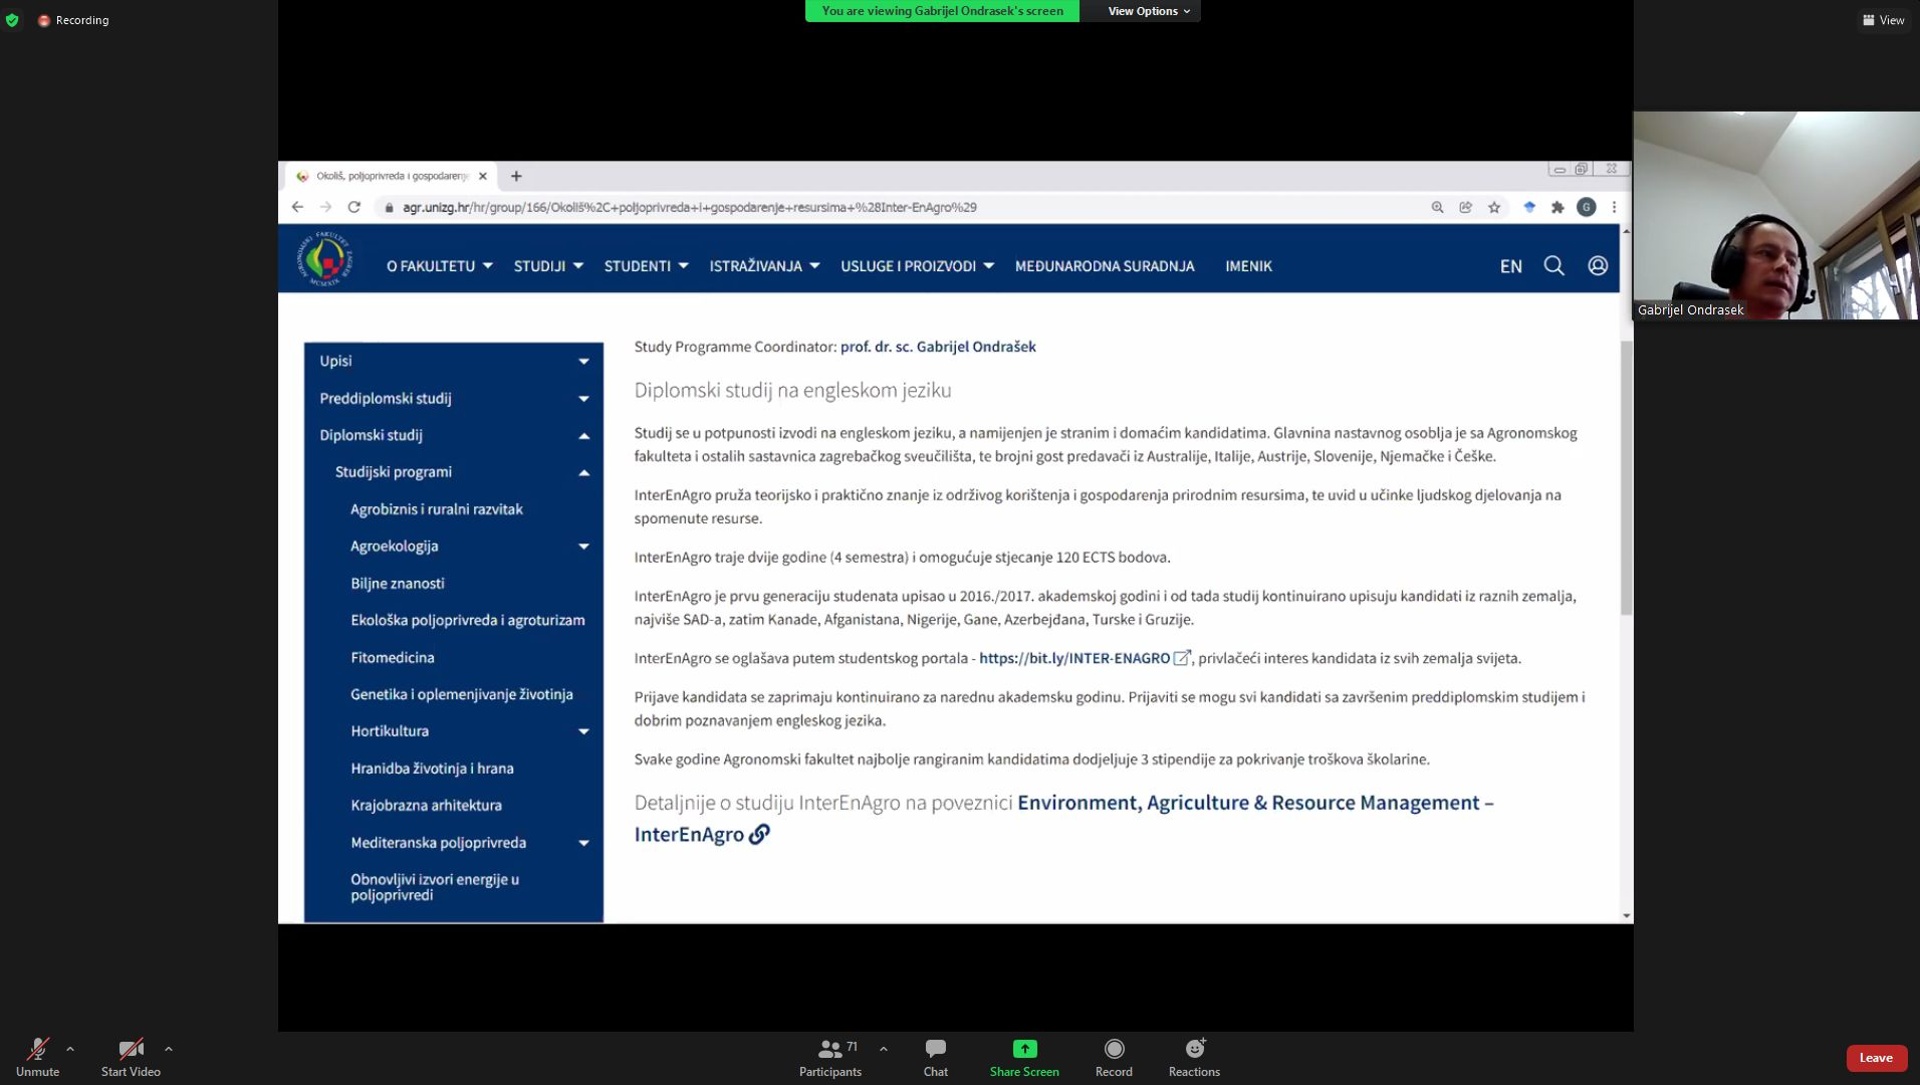Open a new browser tab
The width and height of the screenshot is (1920, 1085).
coord(516,176)
